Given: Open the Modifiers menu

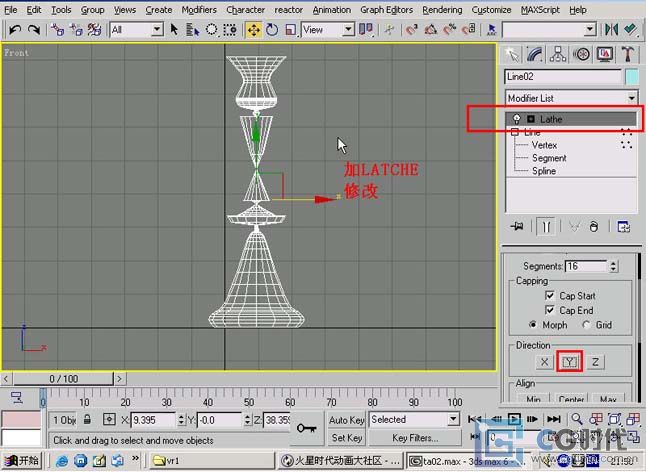Looking at the screenshot, I should pos(199,9).
